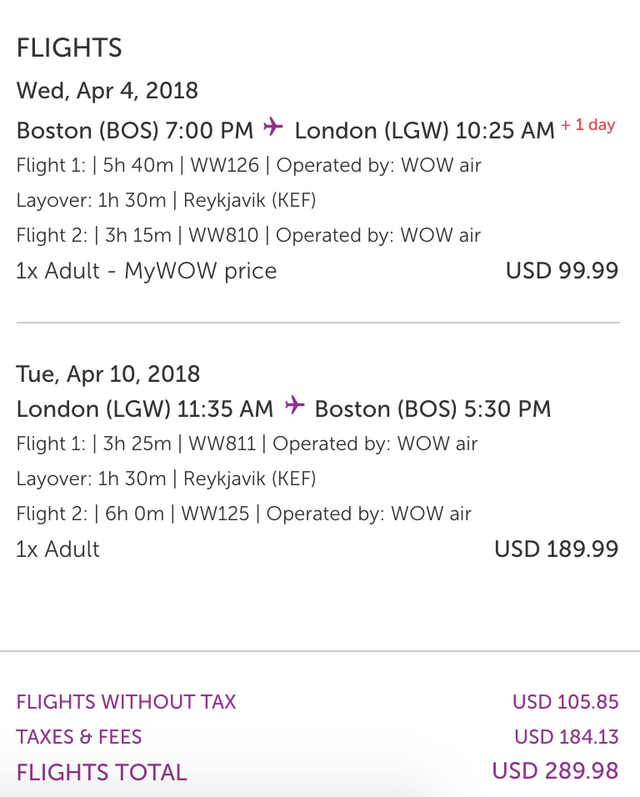The image size is (640, 797).
Task: Click the FLIGHTS WITHOUT TAX label
Action: (x=126, y=702)
